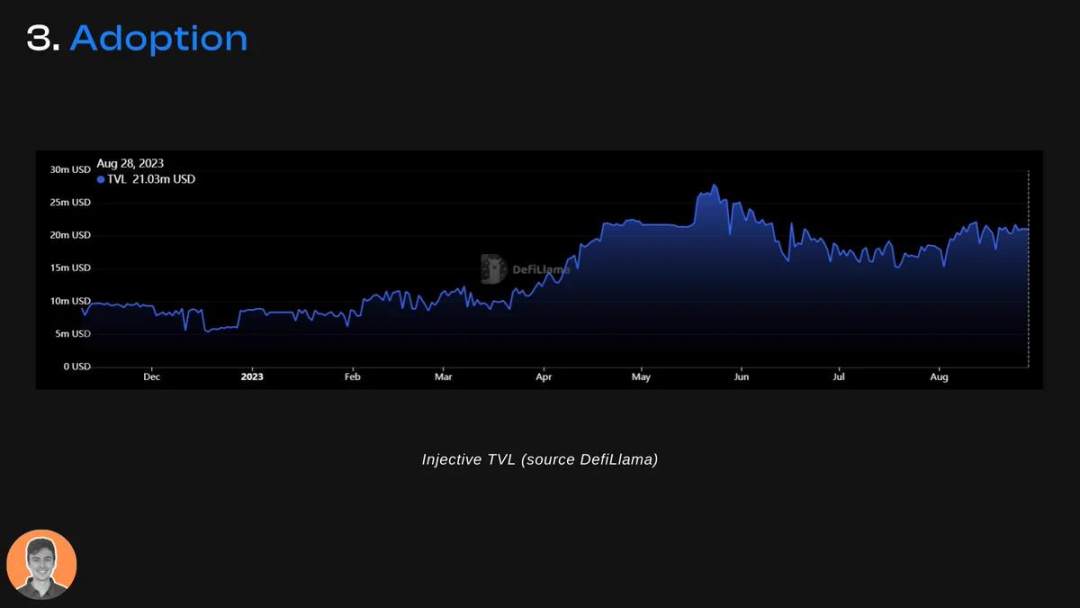Click the blue TVL legend dot
Image resolution: width=1080 pixels, height=608 pixels.
pyautogui.click(x=101, y=180)
